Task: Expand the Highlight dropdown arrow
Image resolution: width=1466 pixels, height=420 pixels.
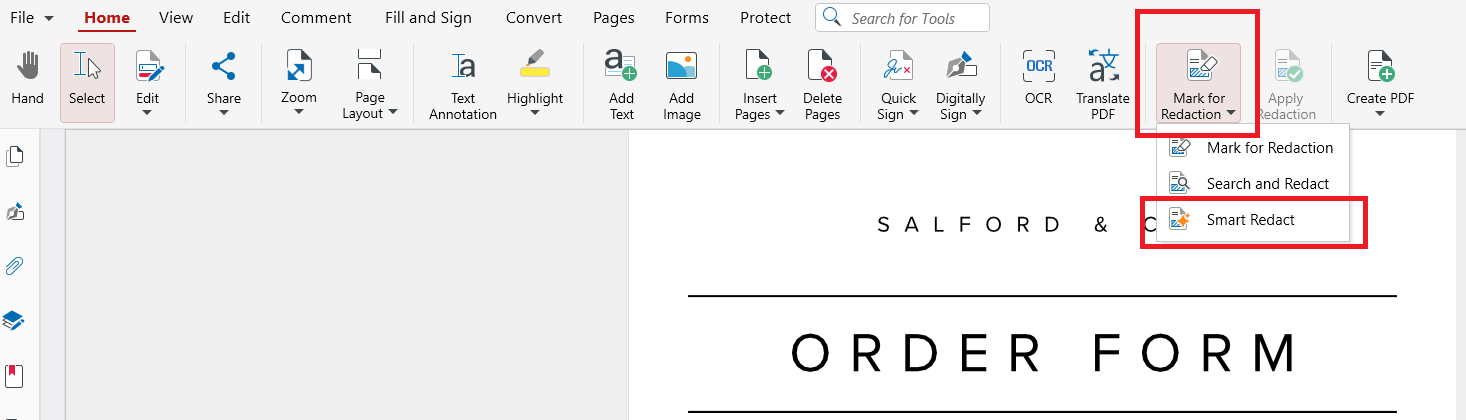Action: point(535,113)
